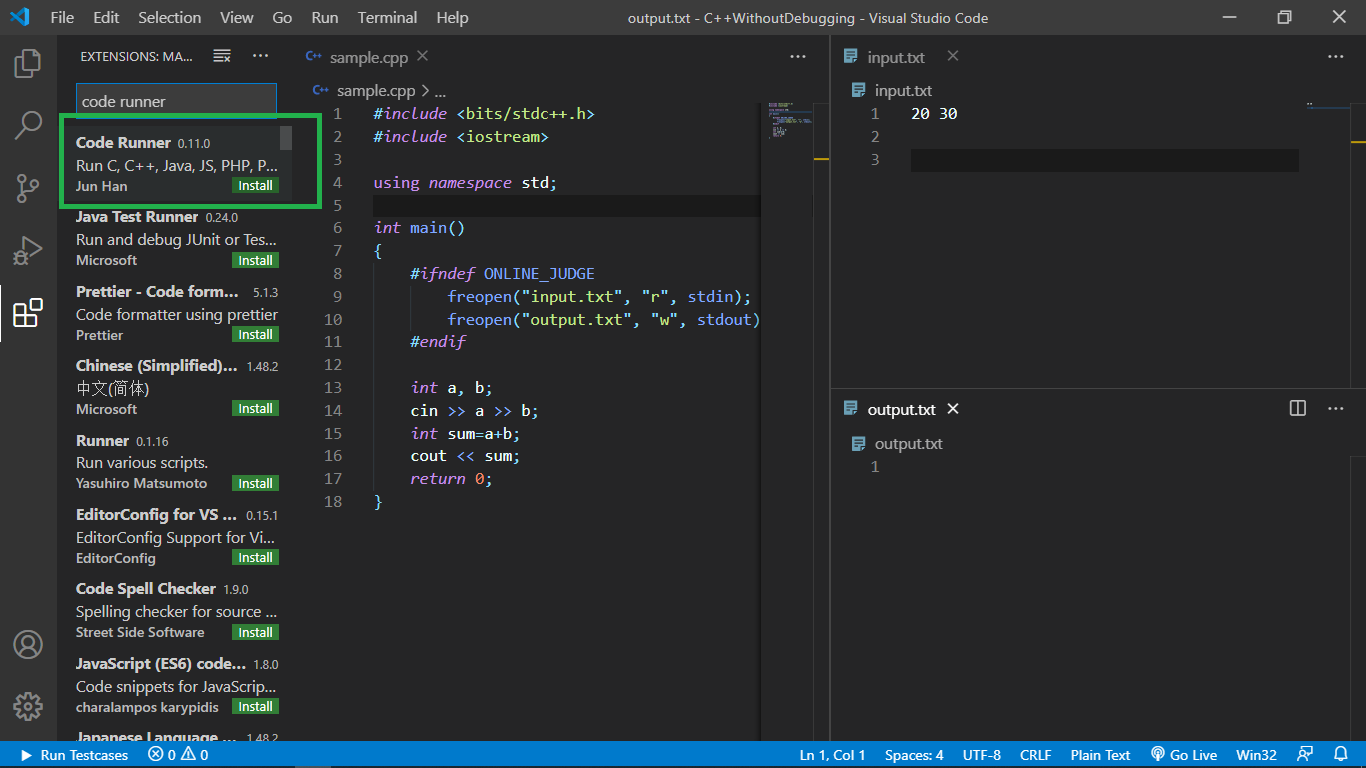Open extensions panel More Actions menu
Screen dimensions: 1366x768
pyautogui.click(x=260, y=56)
